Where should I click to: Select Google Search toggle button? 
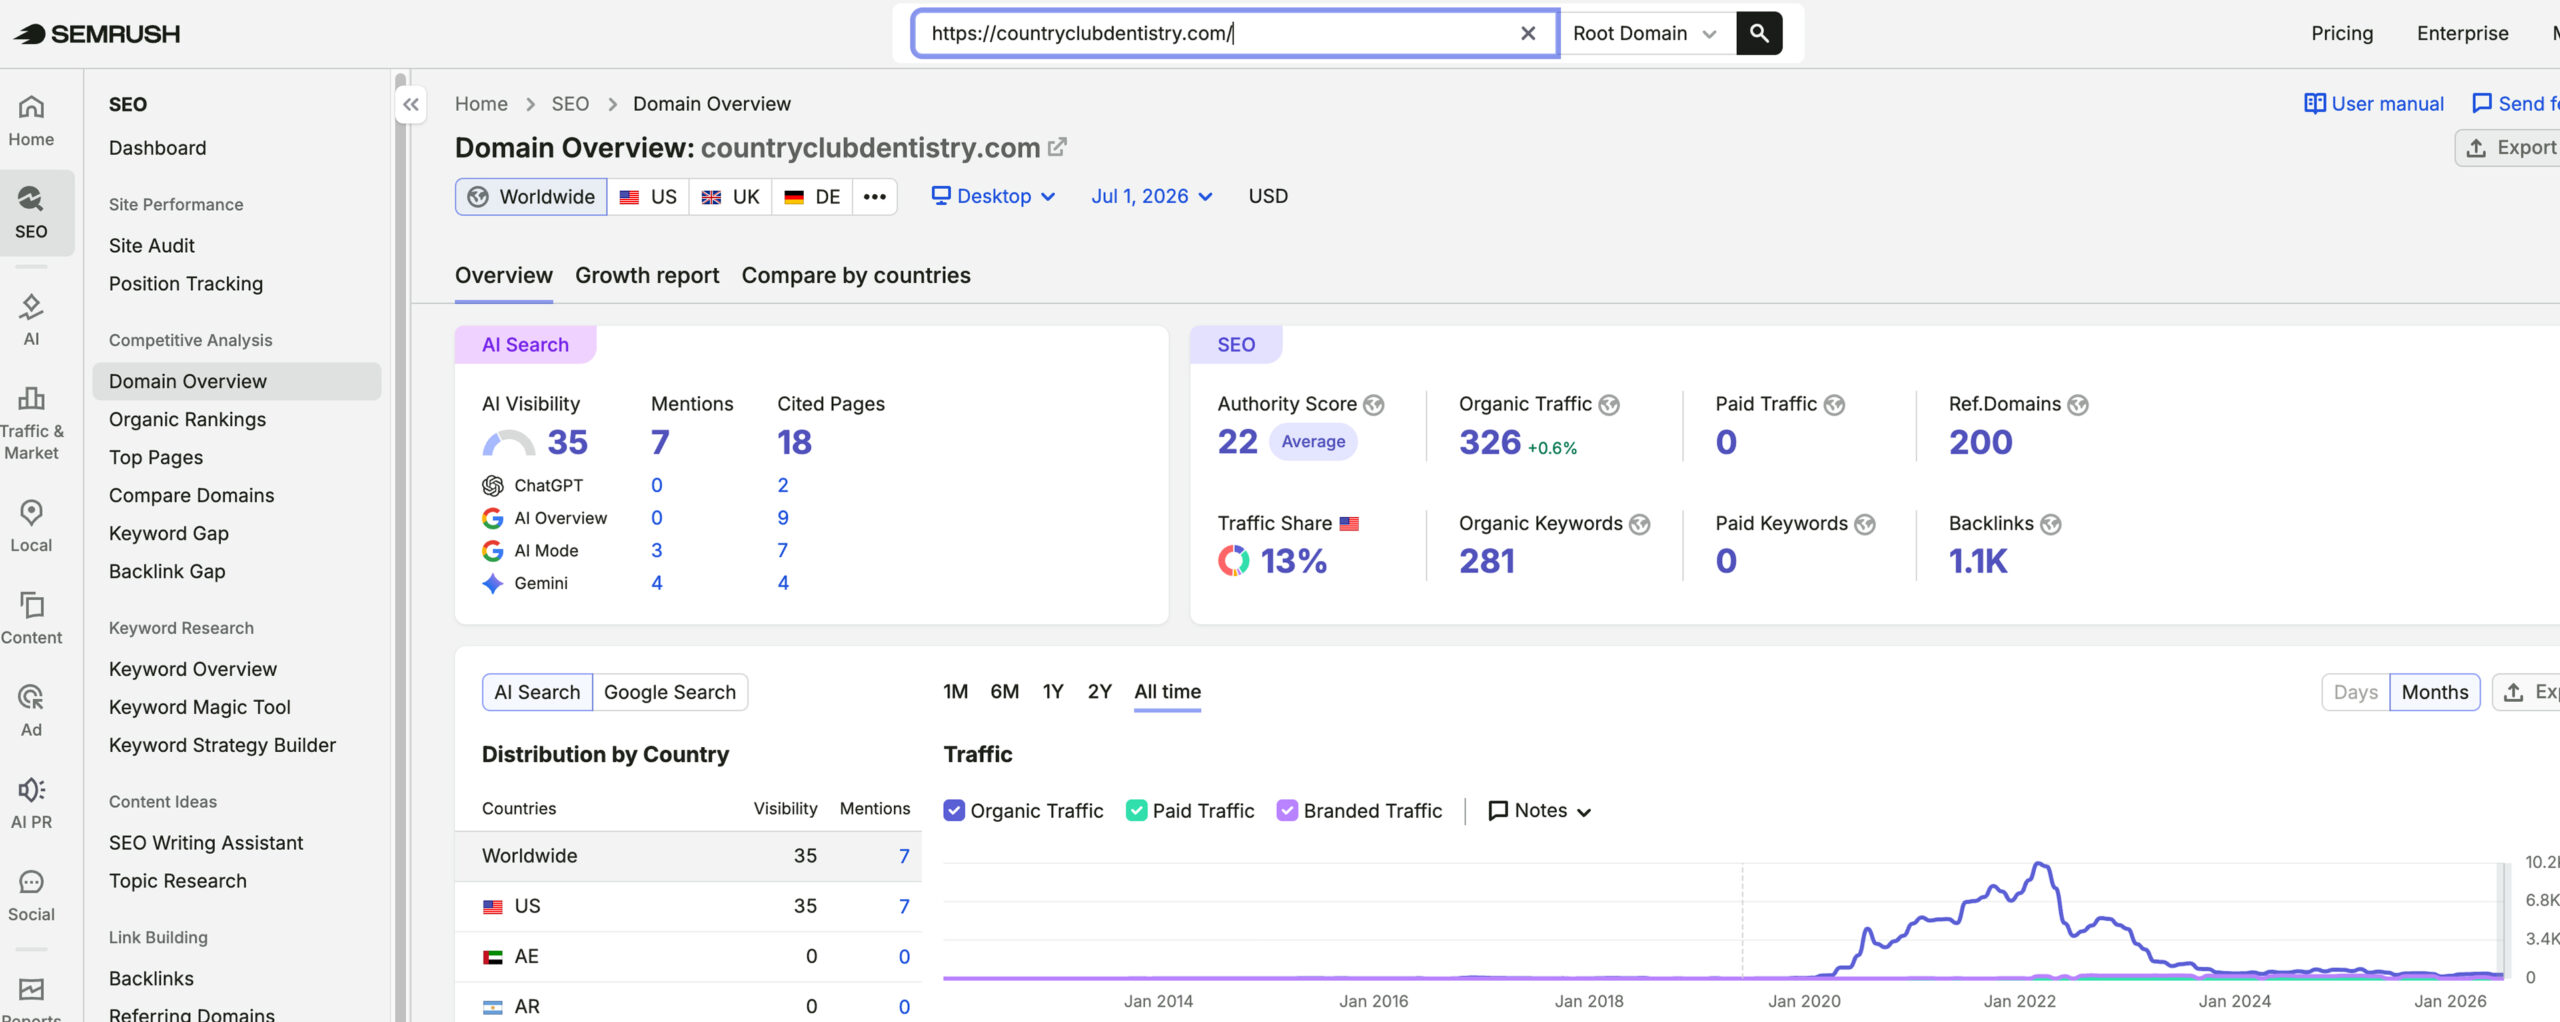(670, 692)
